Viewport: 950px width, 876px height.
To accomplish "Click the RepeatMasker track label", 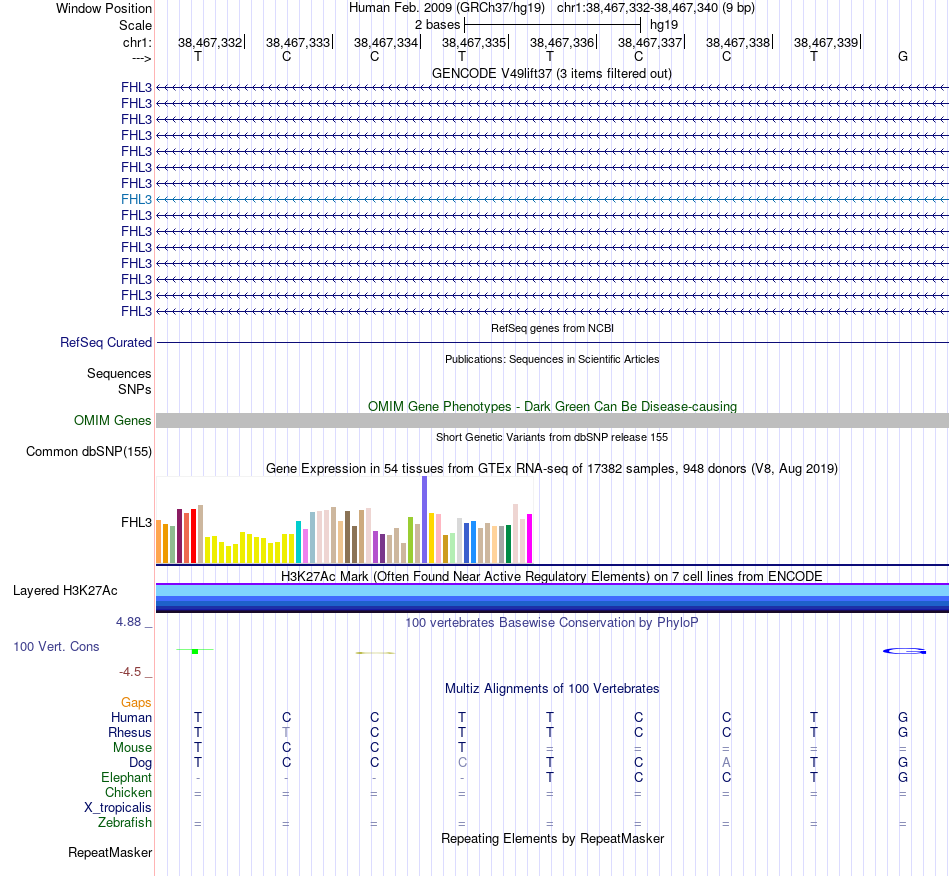I will point(110,852).
